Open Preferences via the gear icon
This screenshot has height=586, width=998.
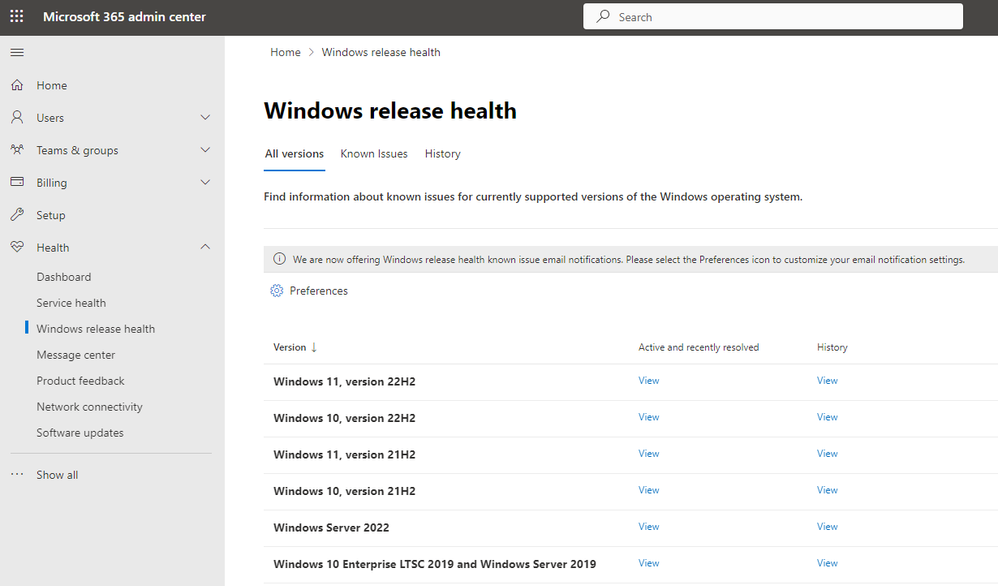click(x=276, y=290)
